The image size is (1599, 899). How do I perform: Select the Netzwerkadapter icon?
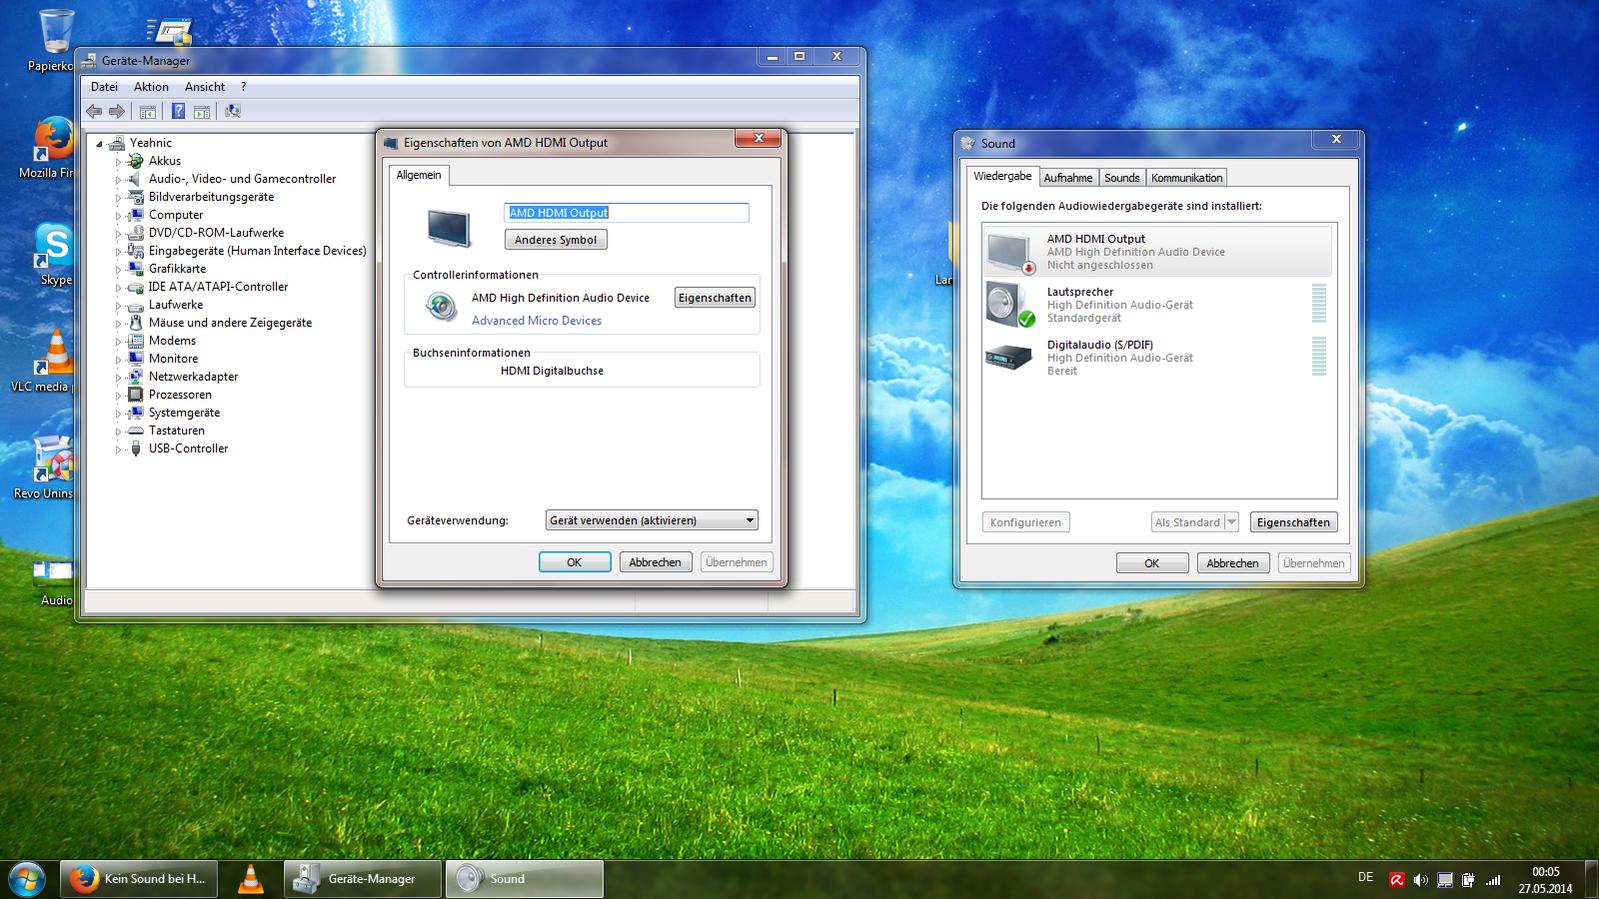click(136, 377)
